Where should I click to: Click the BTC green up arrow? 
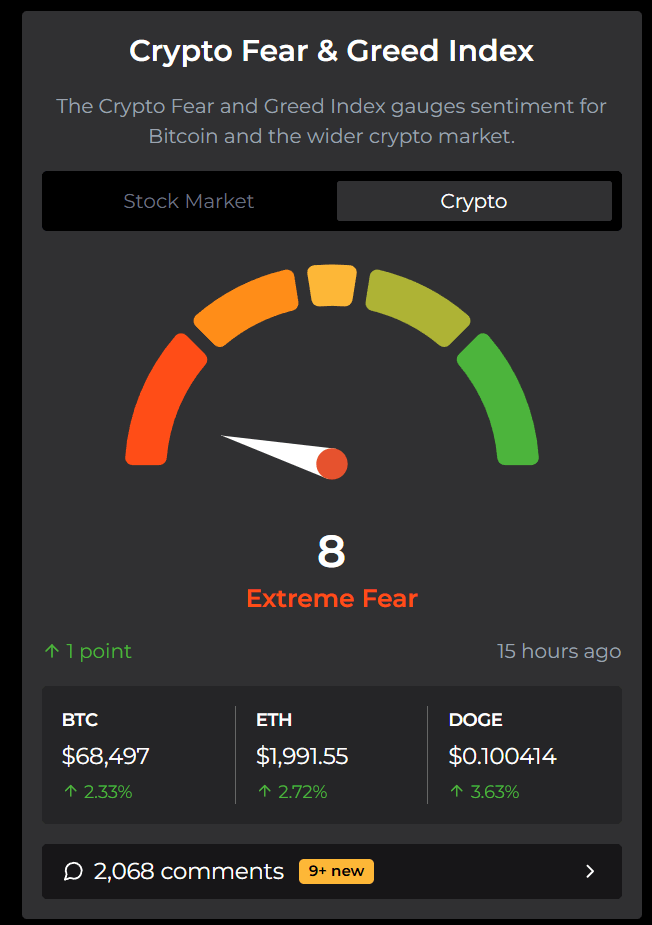[69, 792]
